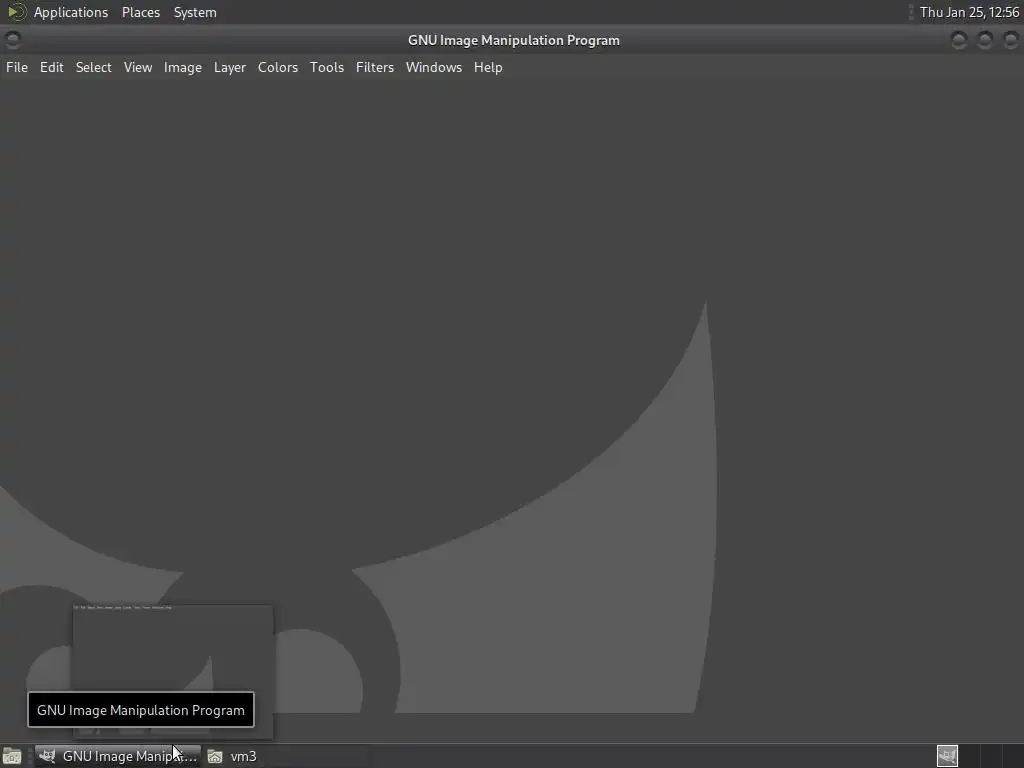Open the Layer menu
The height and width of the screenshot is (768, 1024).
pyautogui.click(x=230, y=67)
